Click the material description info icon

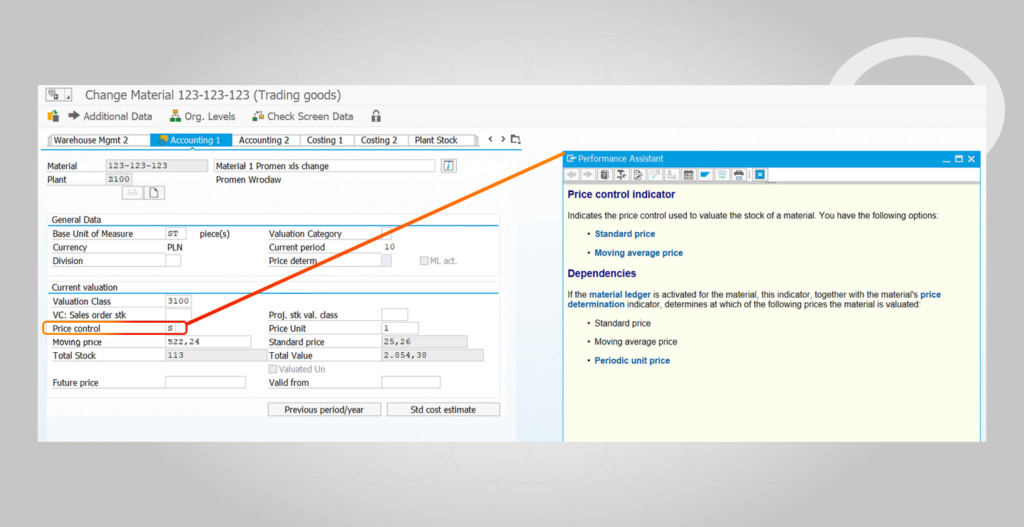(449, 166)
